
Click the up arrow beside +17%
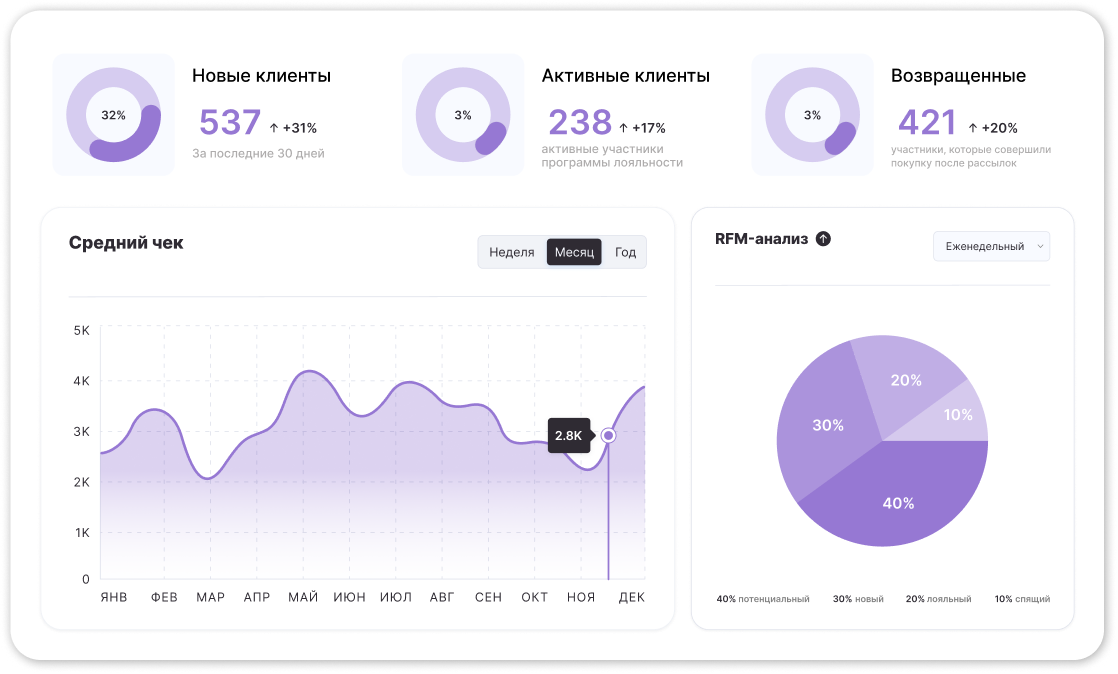click(x=623, y=128)
